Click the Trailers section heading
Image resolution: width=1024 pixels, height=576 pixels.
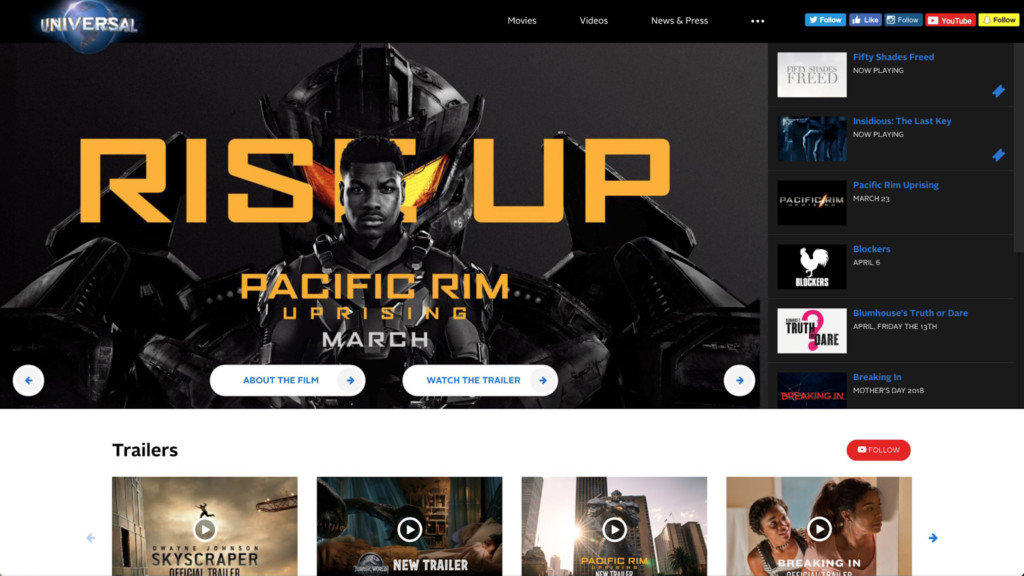145,450
